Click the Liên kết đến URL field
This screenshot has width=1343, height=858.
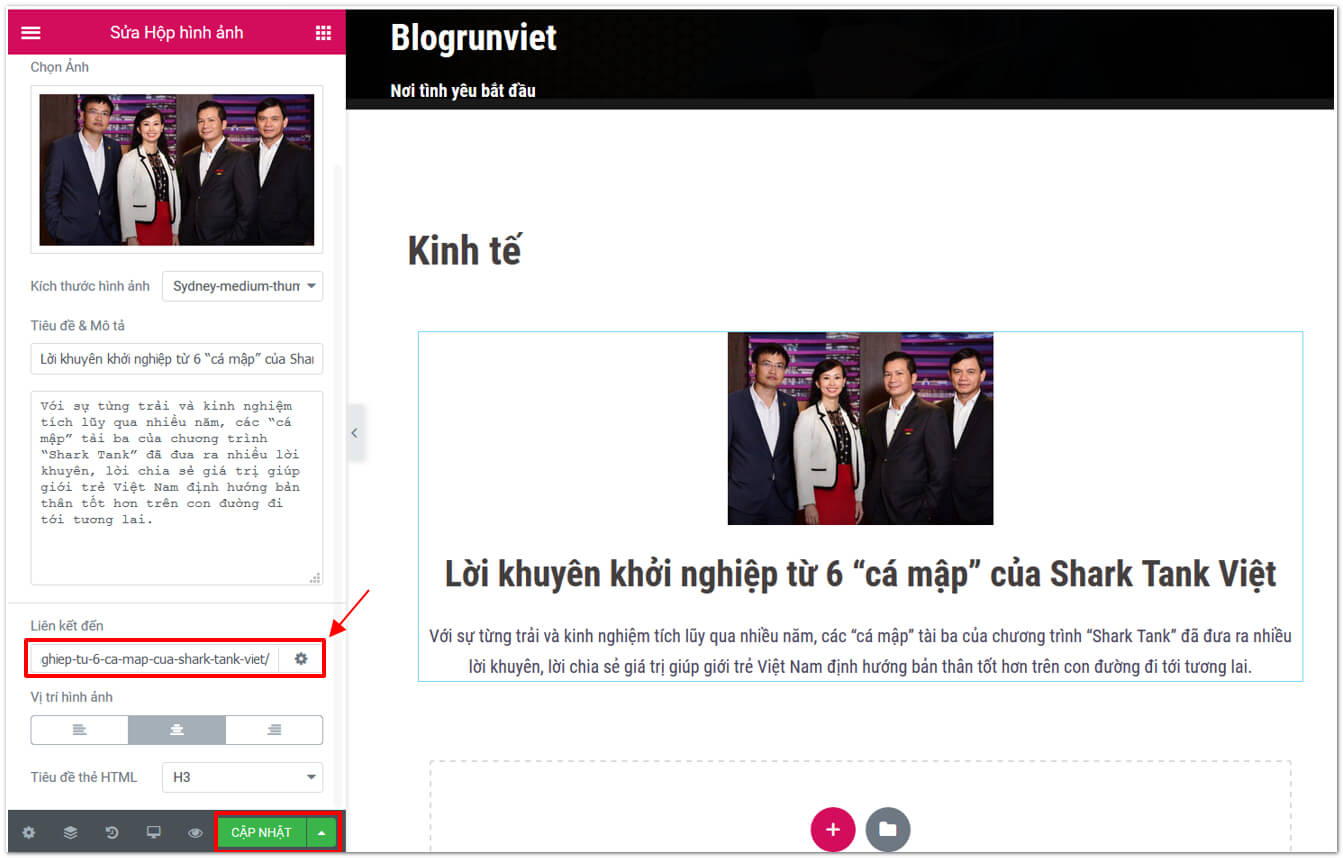[x=155, y=660]
